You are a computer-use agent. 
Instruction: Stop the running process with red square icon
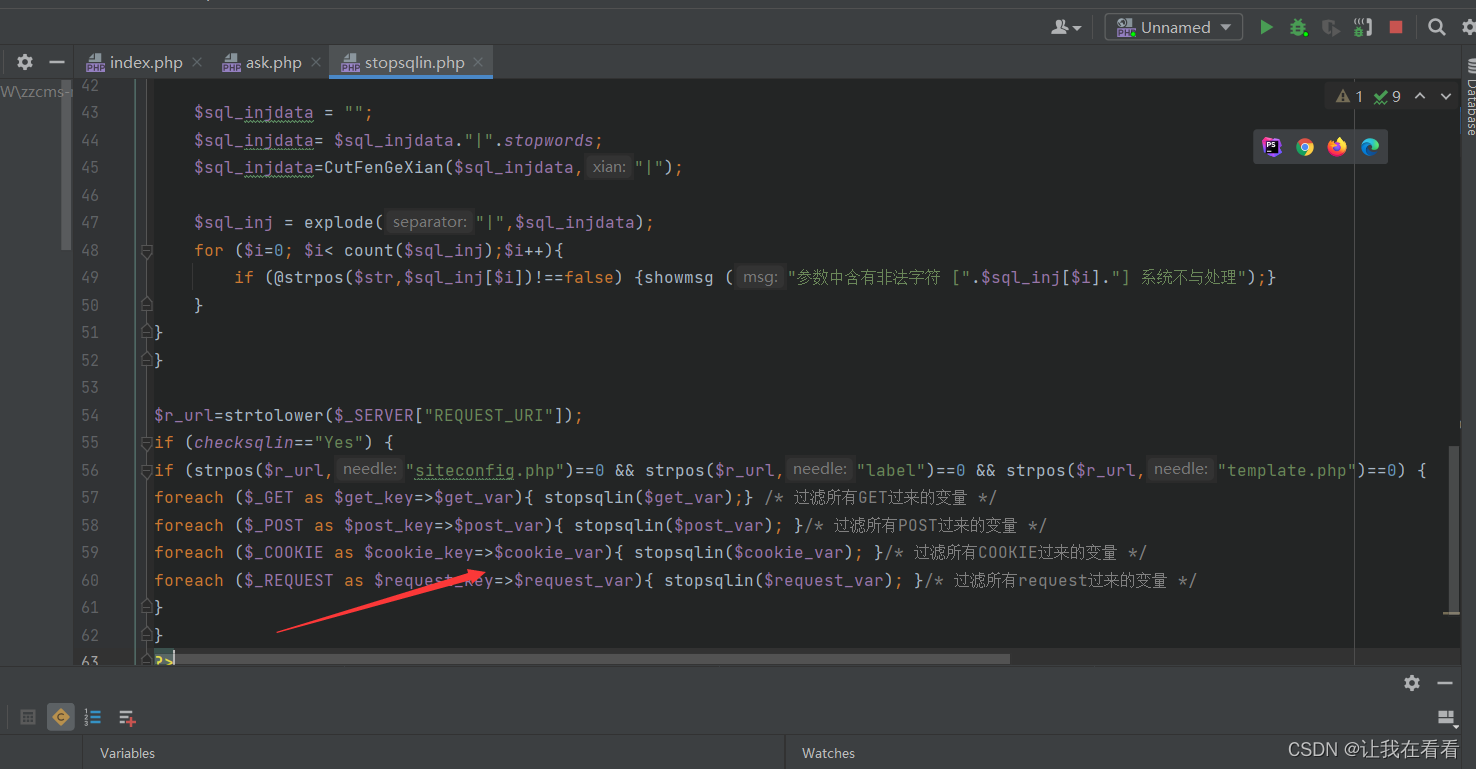1395,27
